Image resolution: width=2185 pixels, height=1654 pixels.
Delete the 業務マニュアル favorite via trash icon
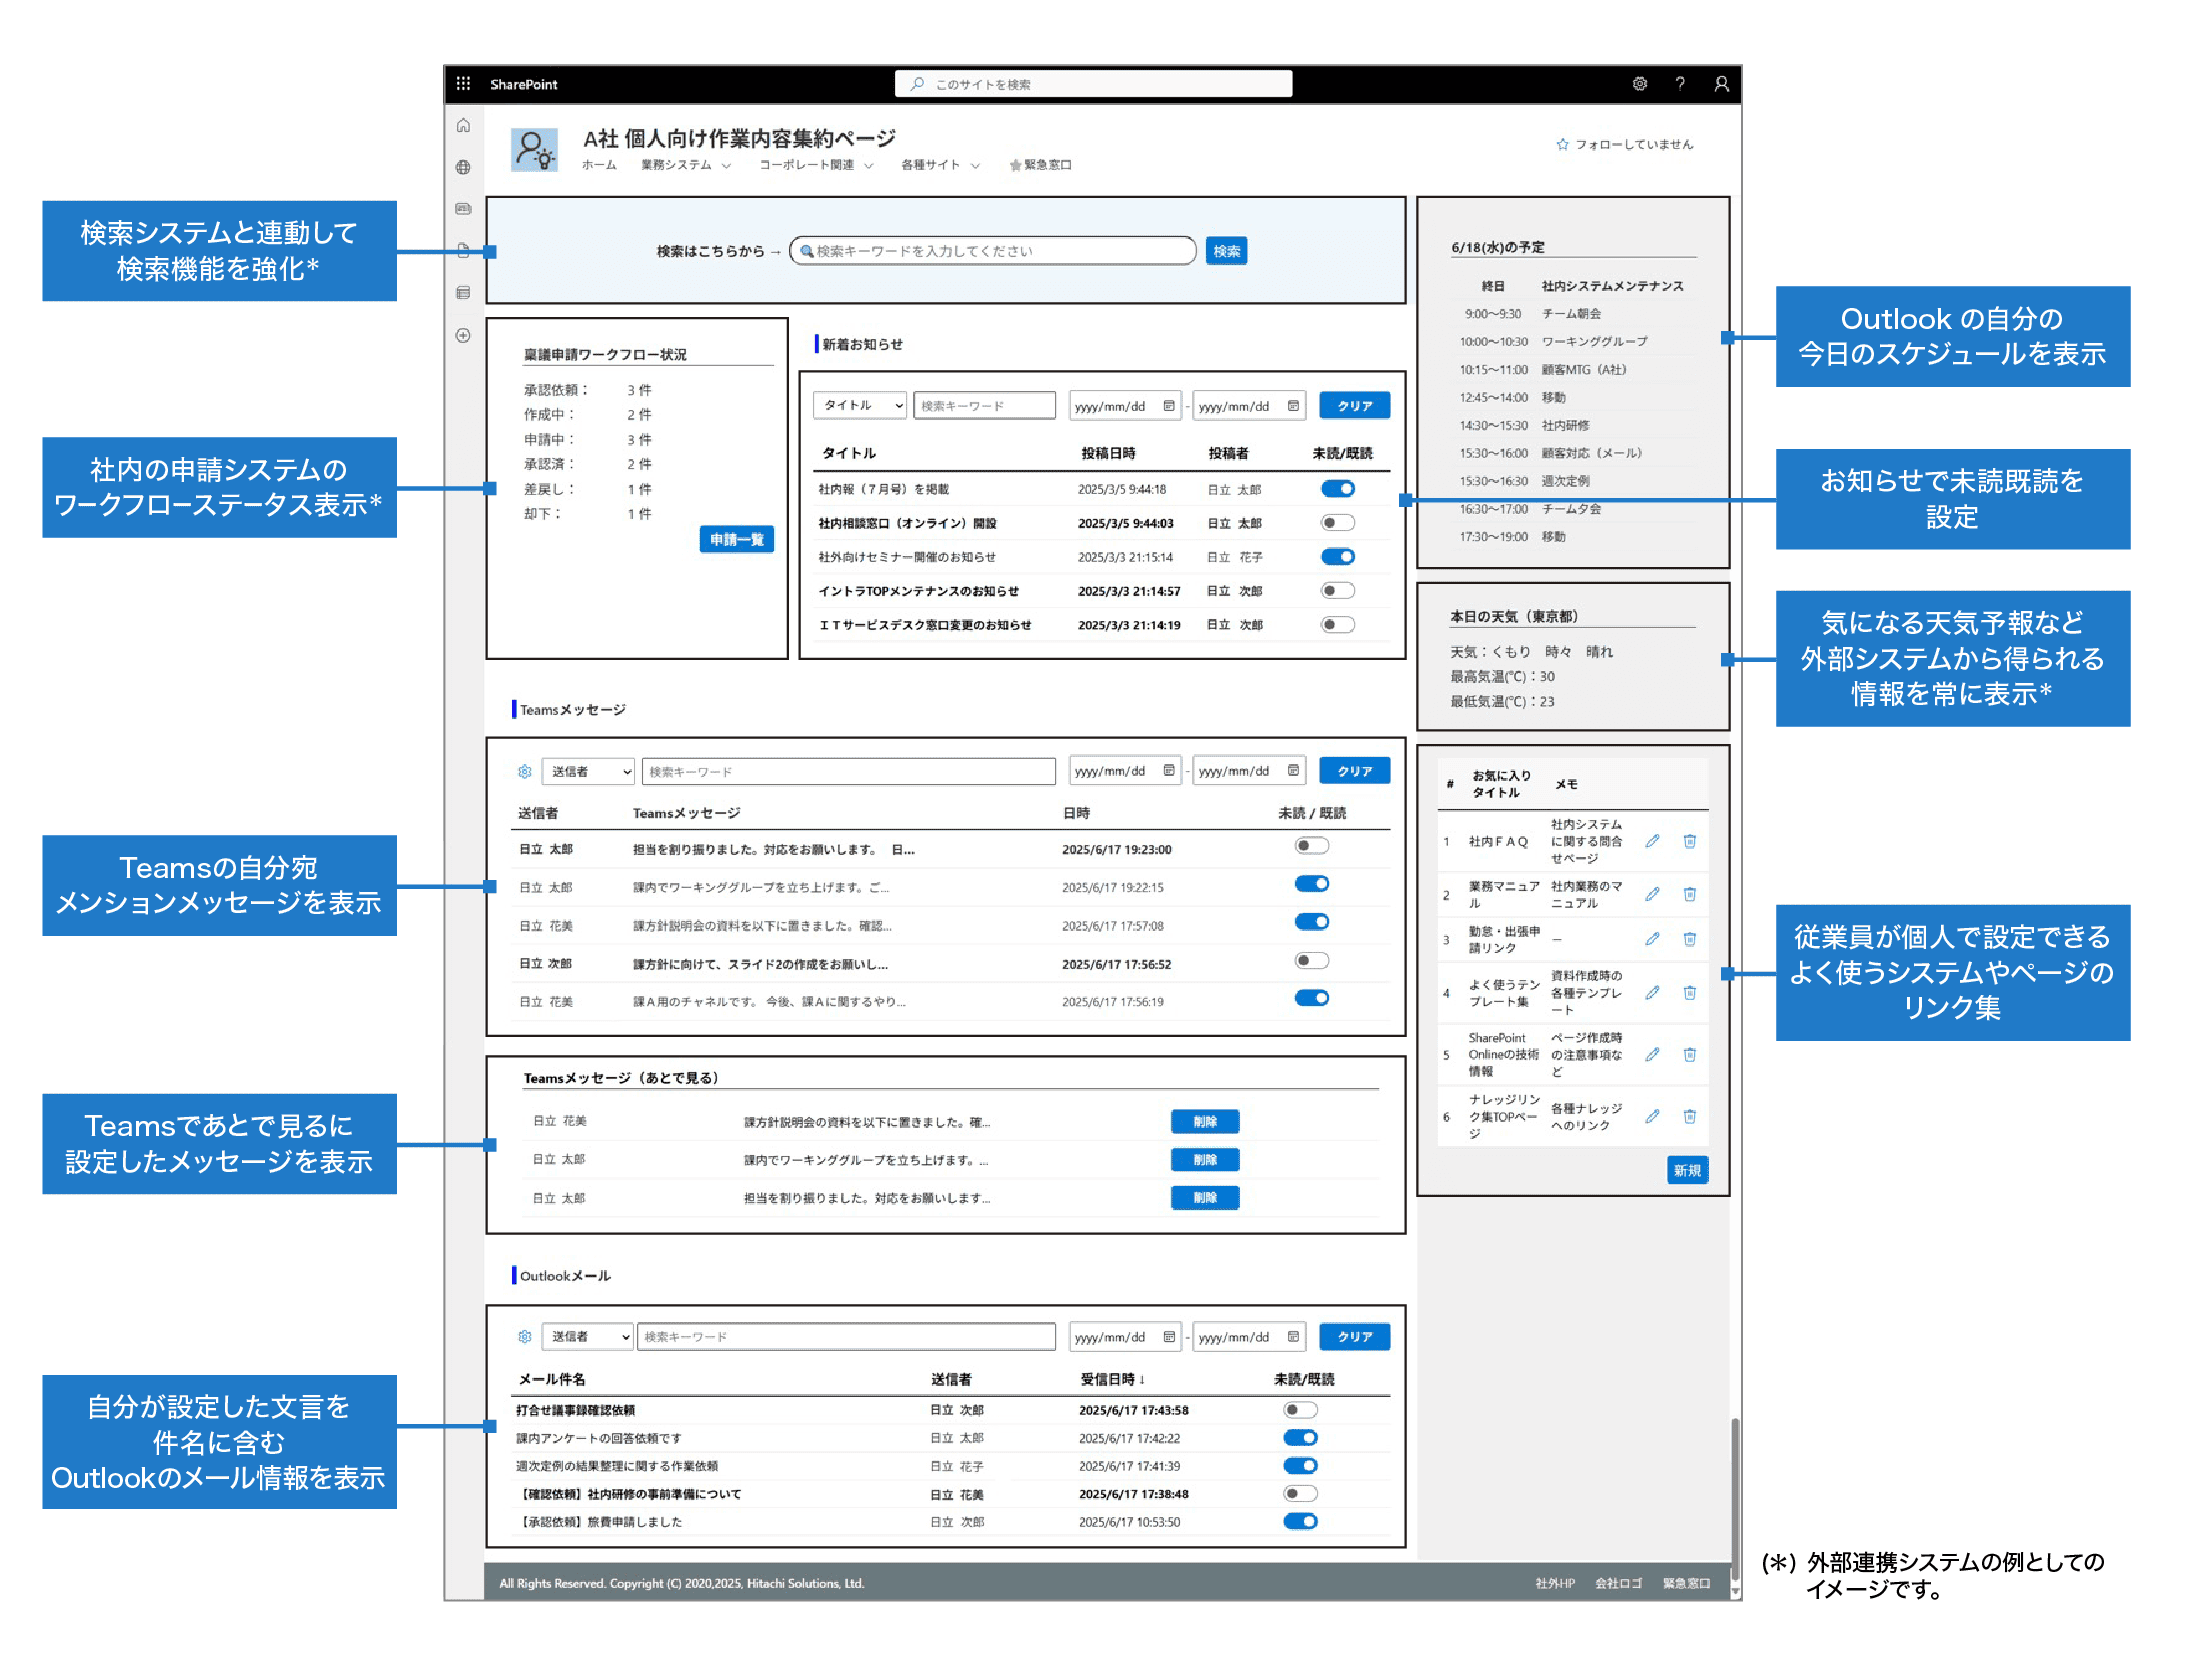pyautogui.click(x=1691, y=894)
